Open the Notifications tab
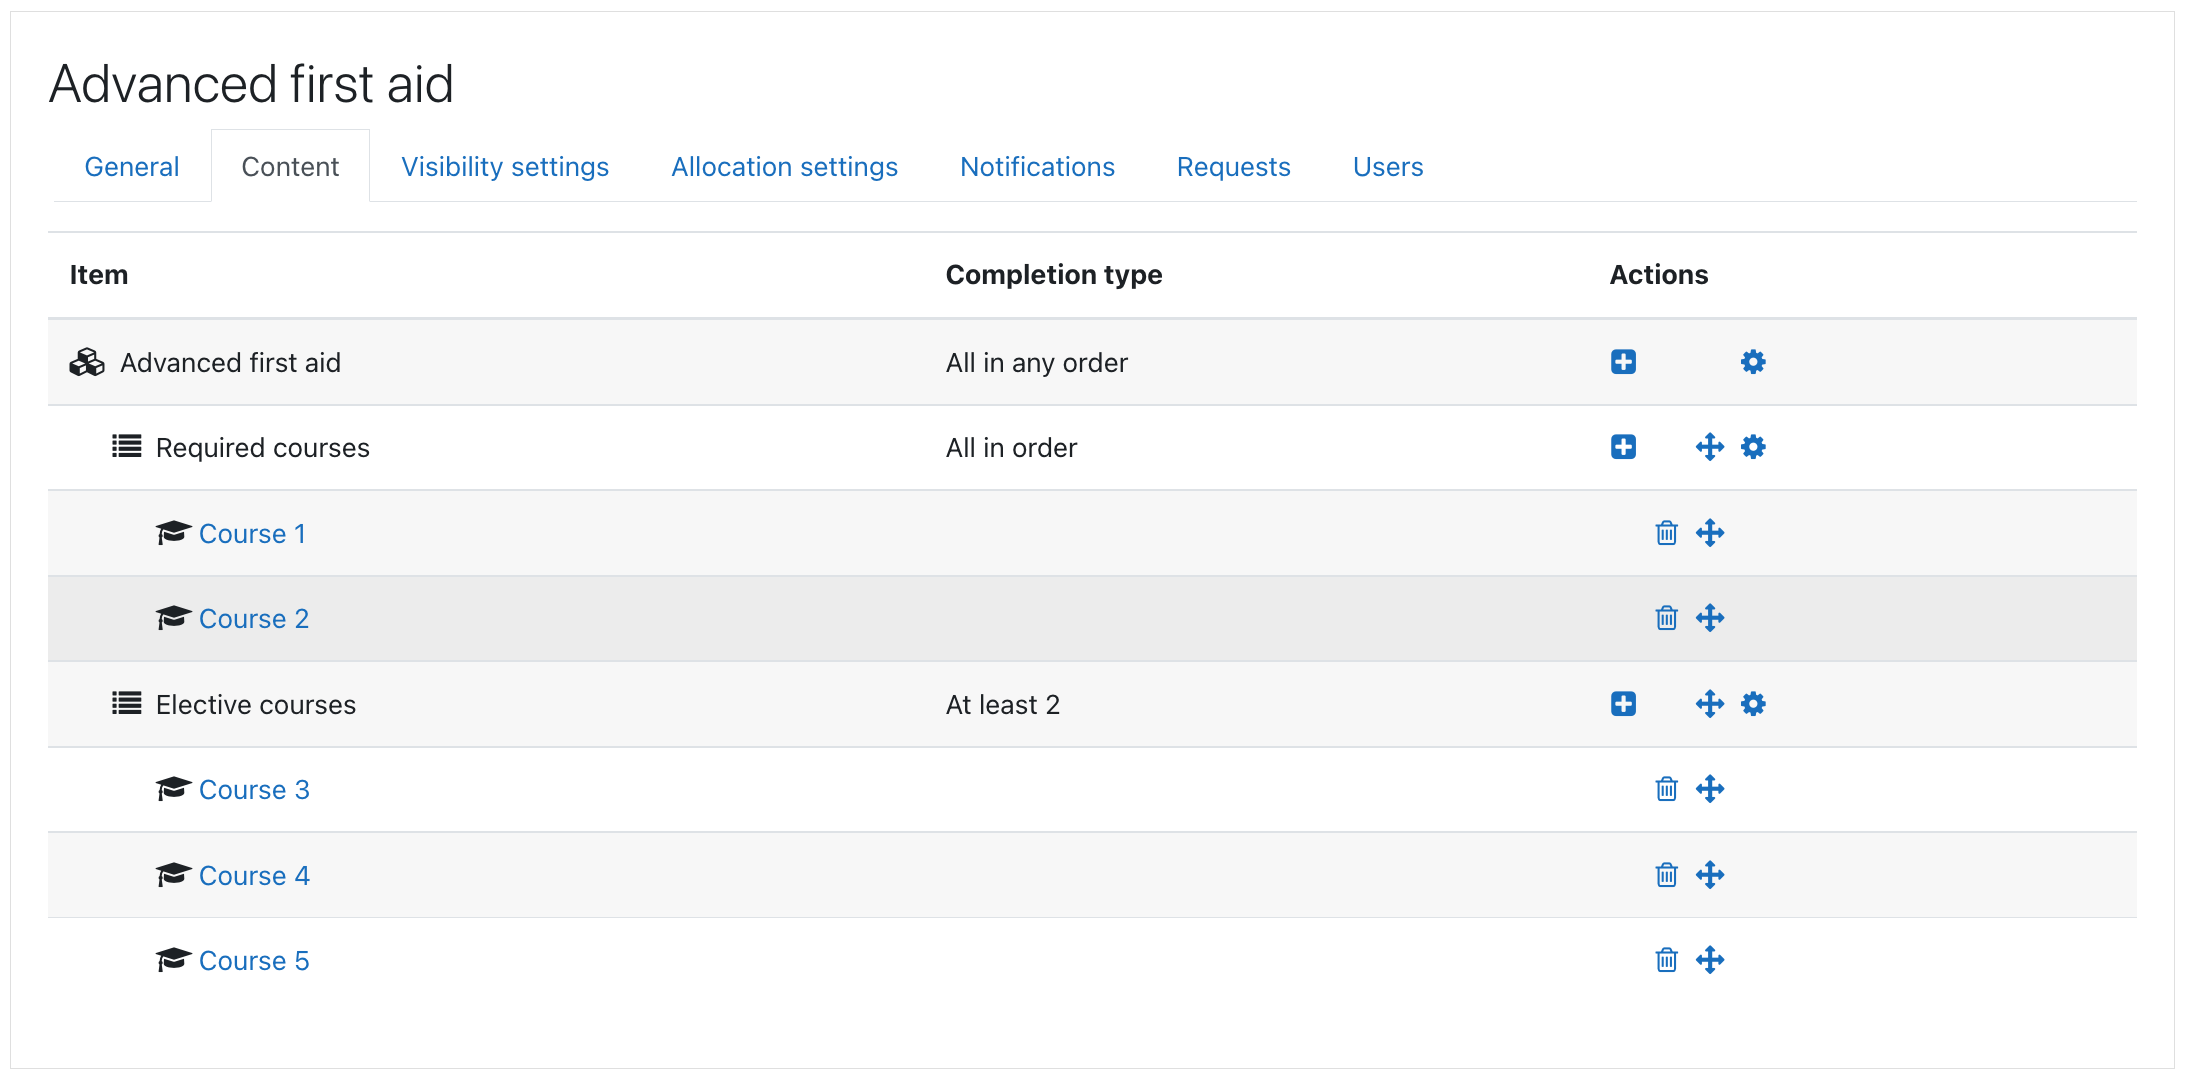Image resolution: width=2186 pixels, height=1082 pixels. (1037, 167)
